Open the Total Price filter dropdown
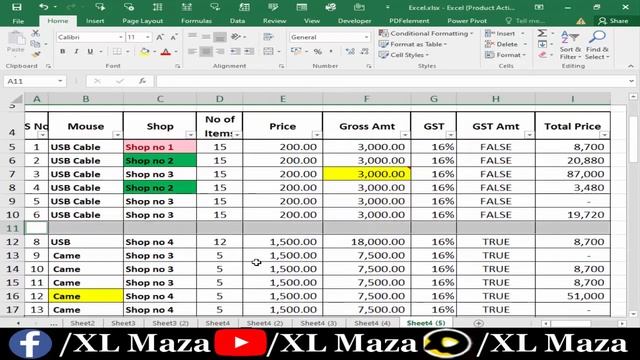This screenshot has width=640, height=360. click(604, 135)
